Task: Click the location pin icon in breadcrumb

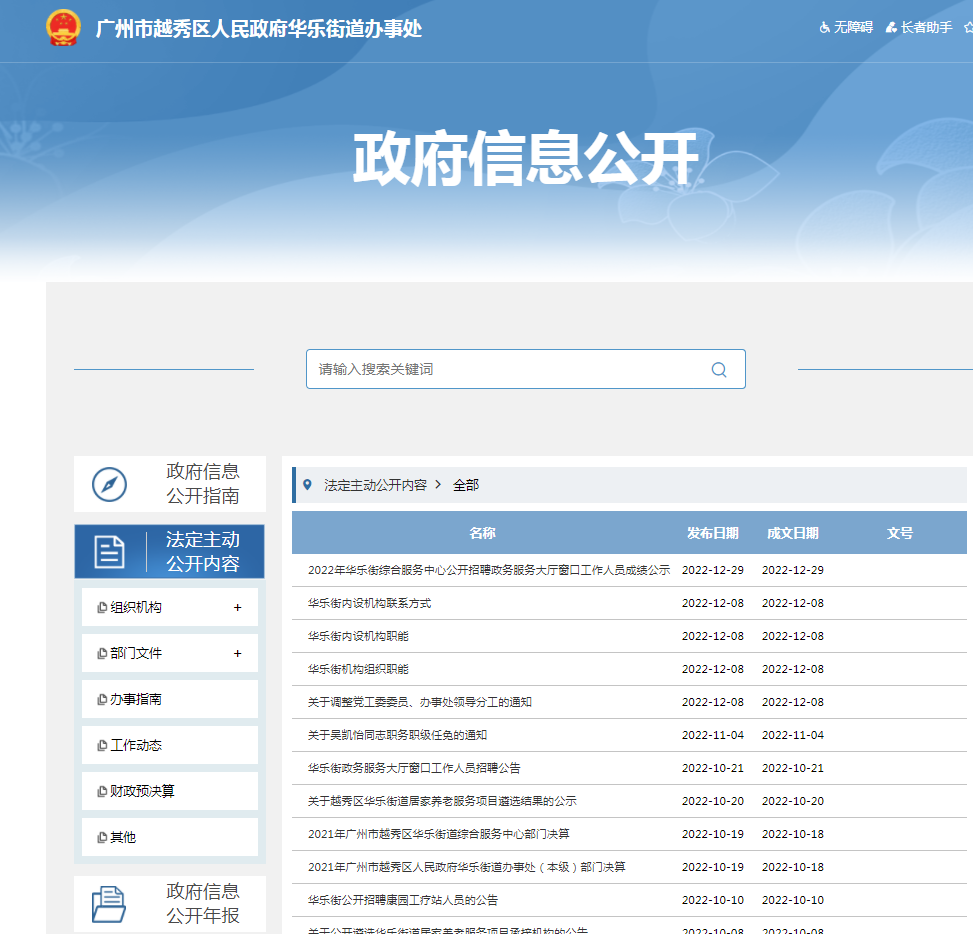Action: point(307,484)
